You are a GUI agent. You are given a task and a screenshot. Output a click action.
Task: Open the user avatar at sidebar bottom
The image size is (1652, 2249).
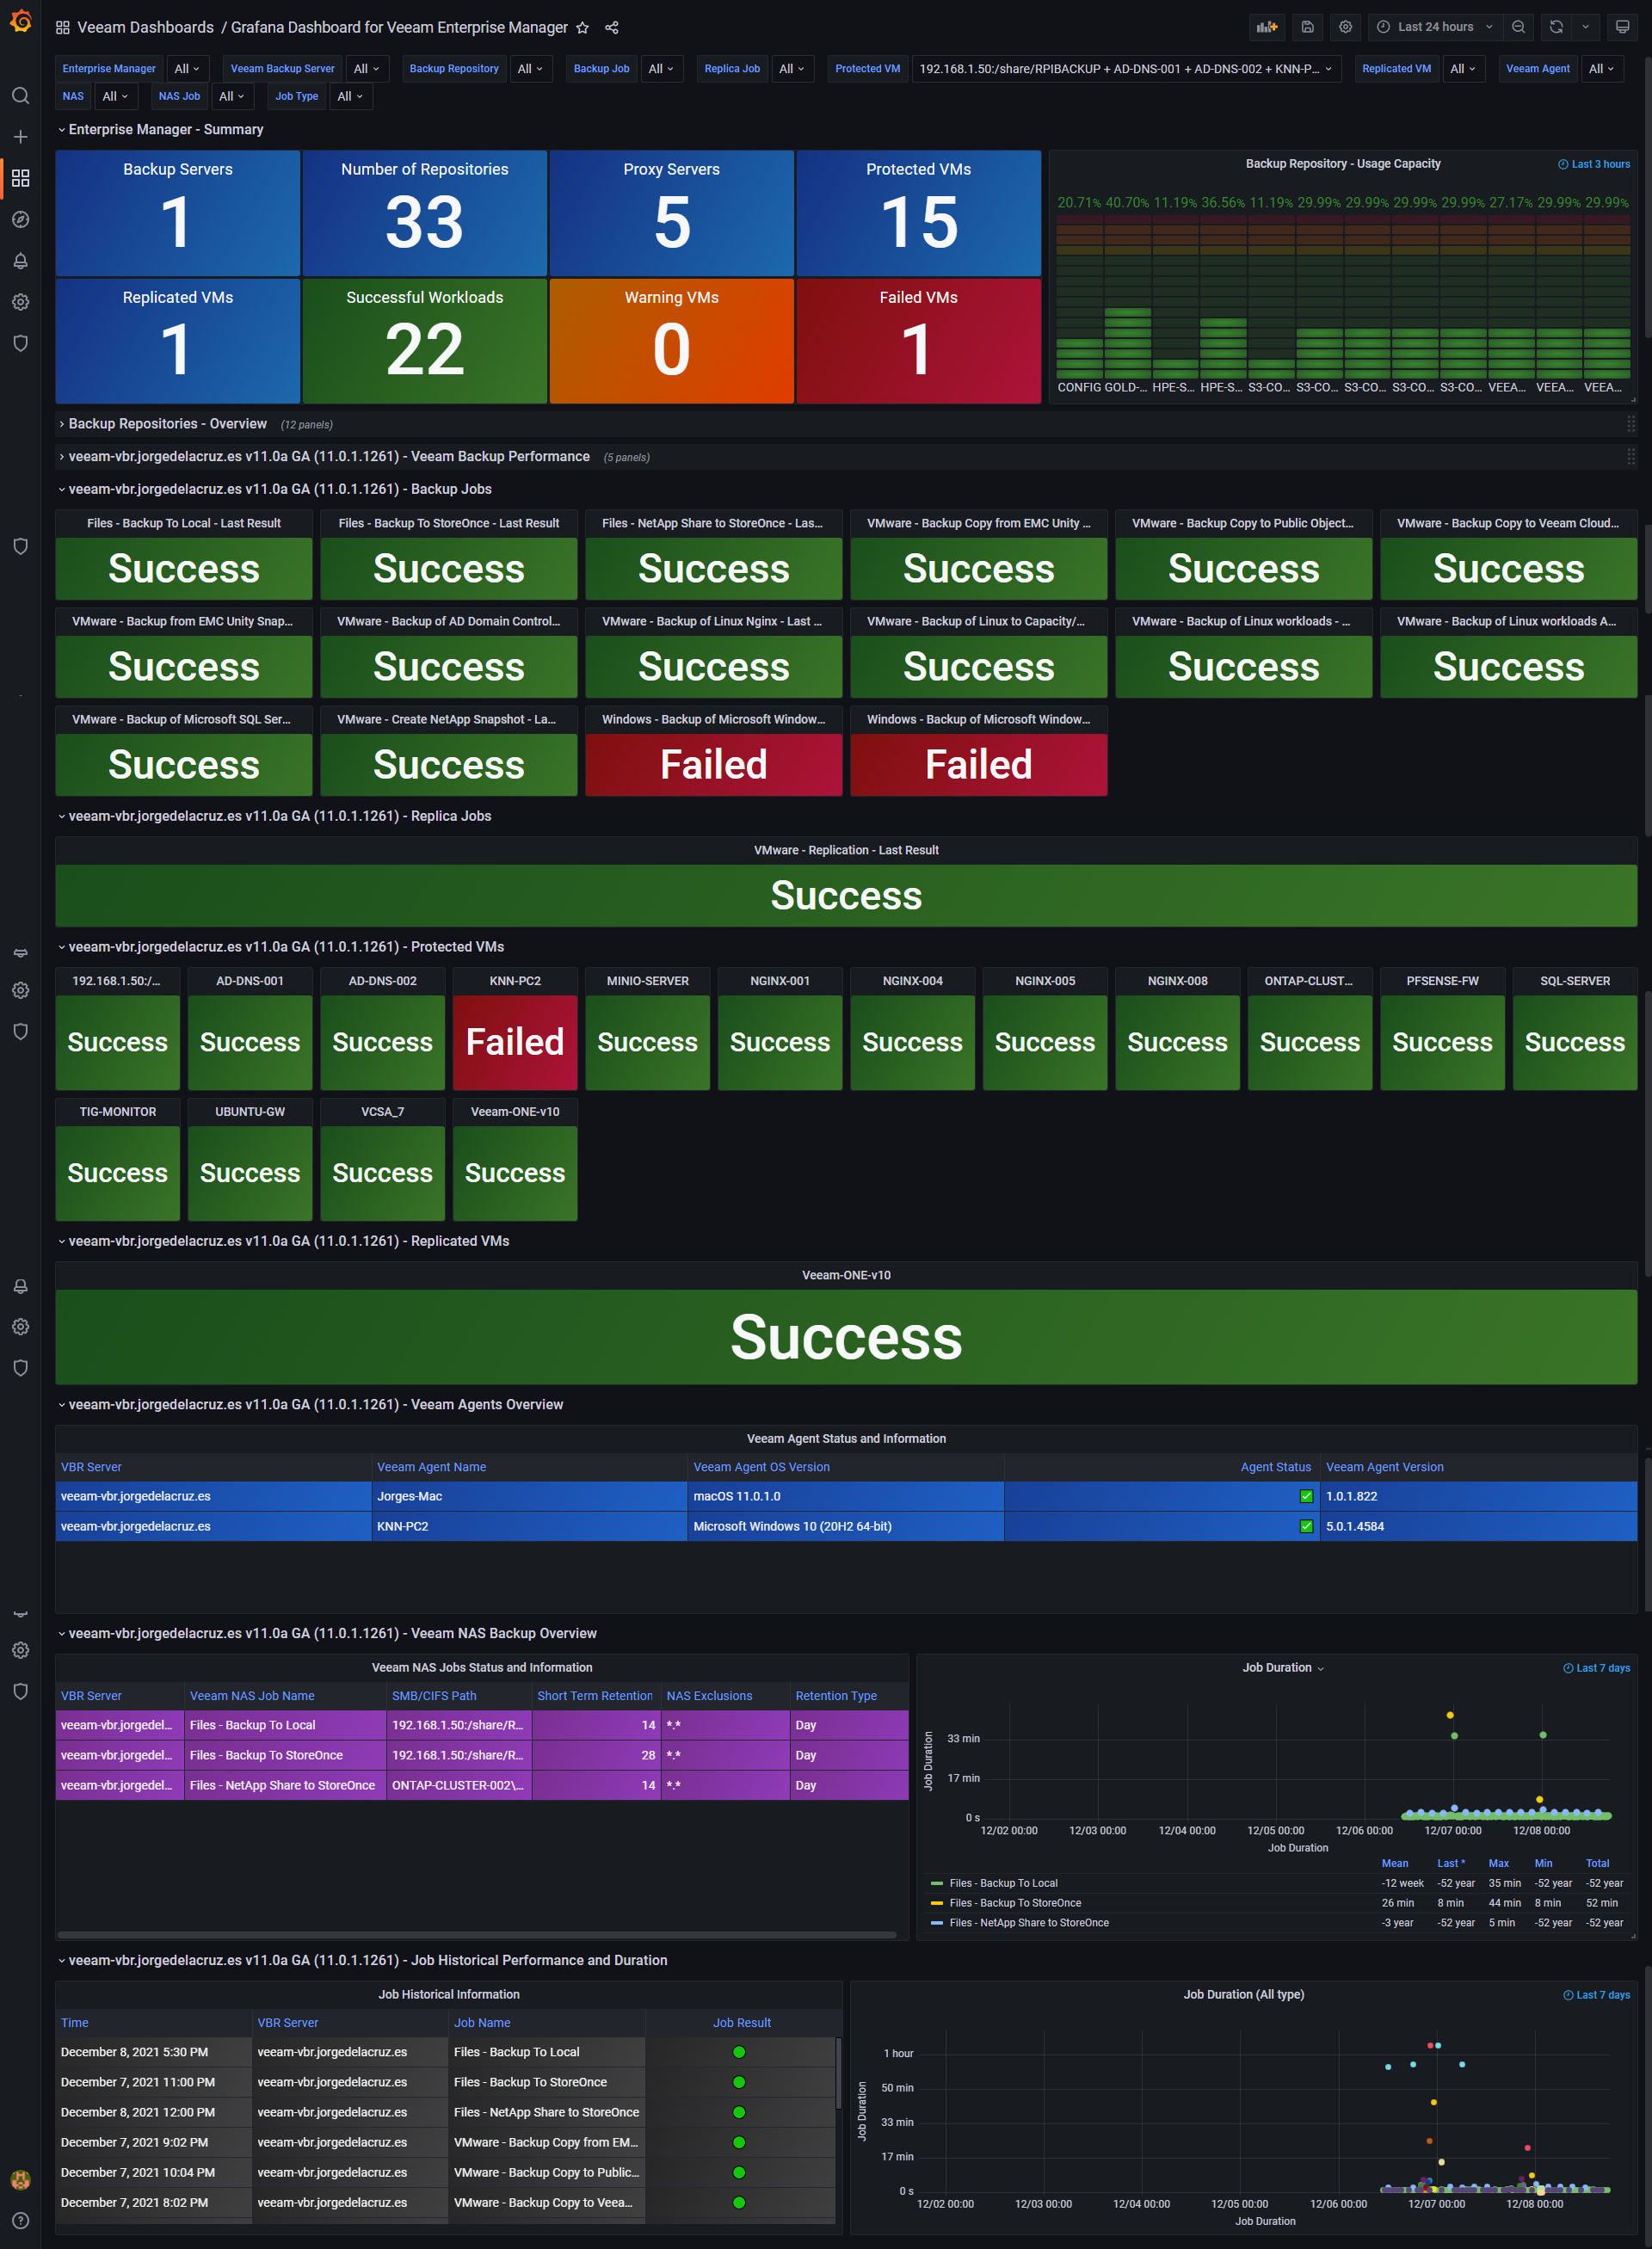(x=20, y=2179)
